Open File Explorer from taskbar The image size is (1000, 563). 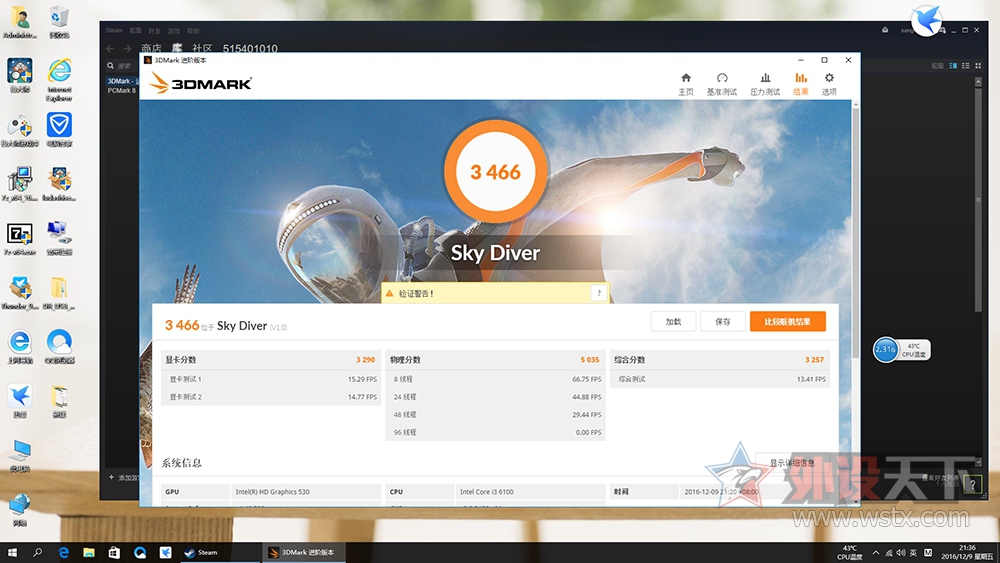(89, 552)
